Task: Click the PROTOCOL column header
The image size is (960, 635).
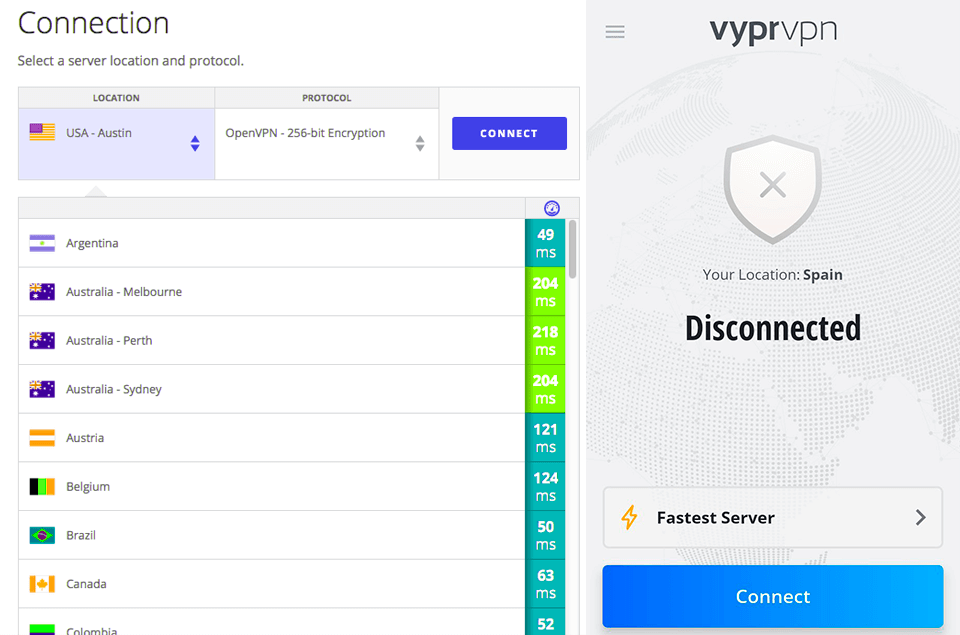Action: pyautogui.click(x=326, y=97)
